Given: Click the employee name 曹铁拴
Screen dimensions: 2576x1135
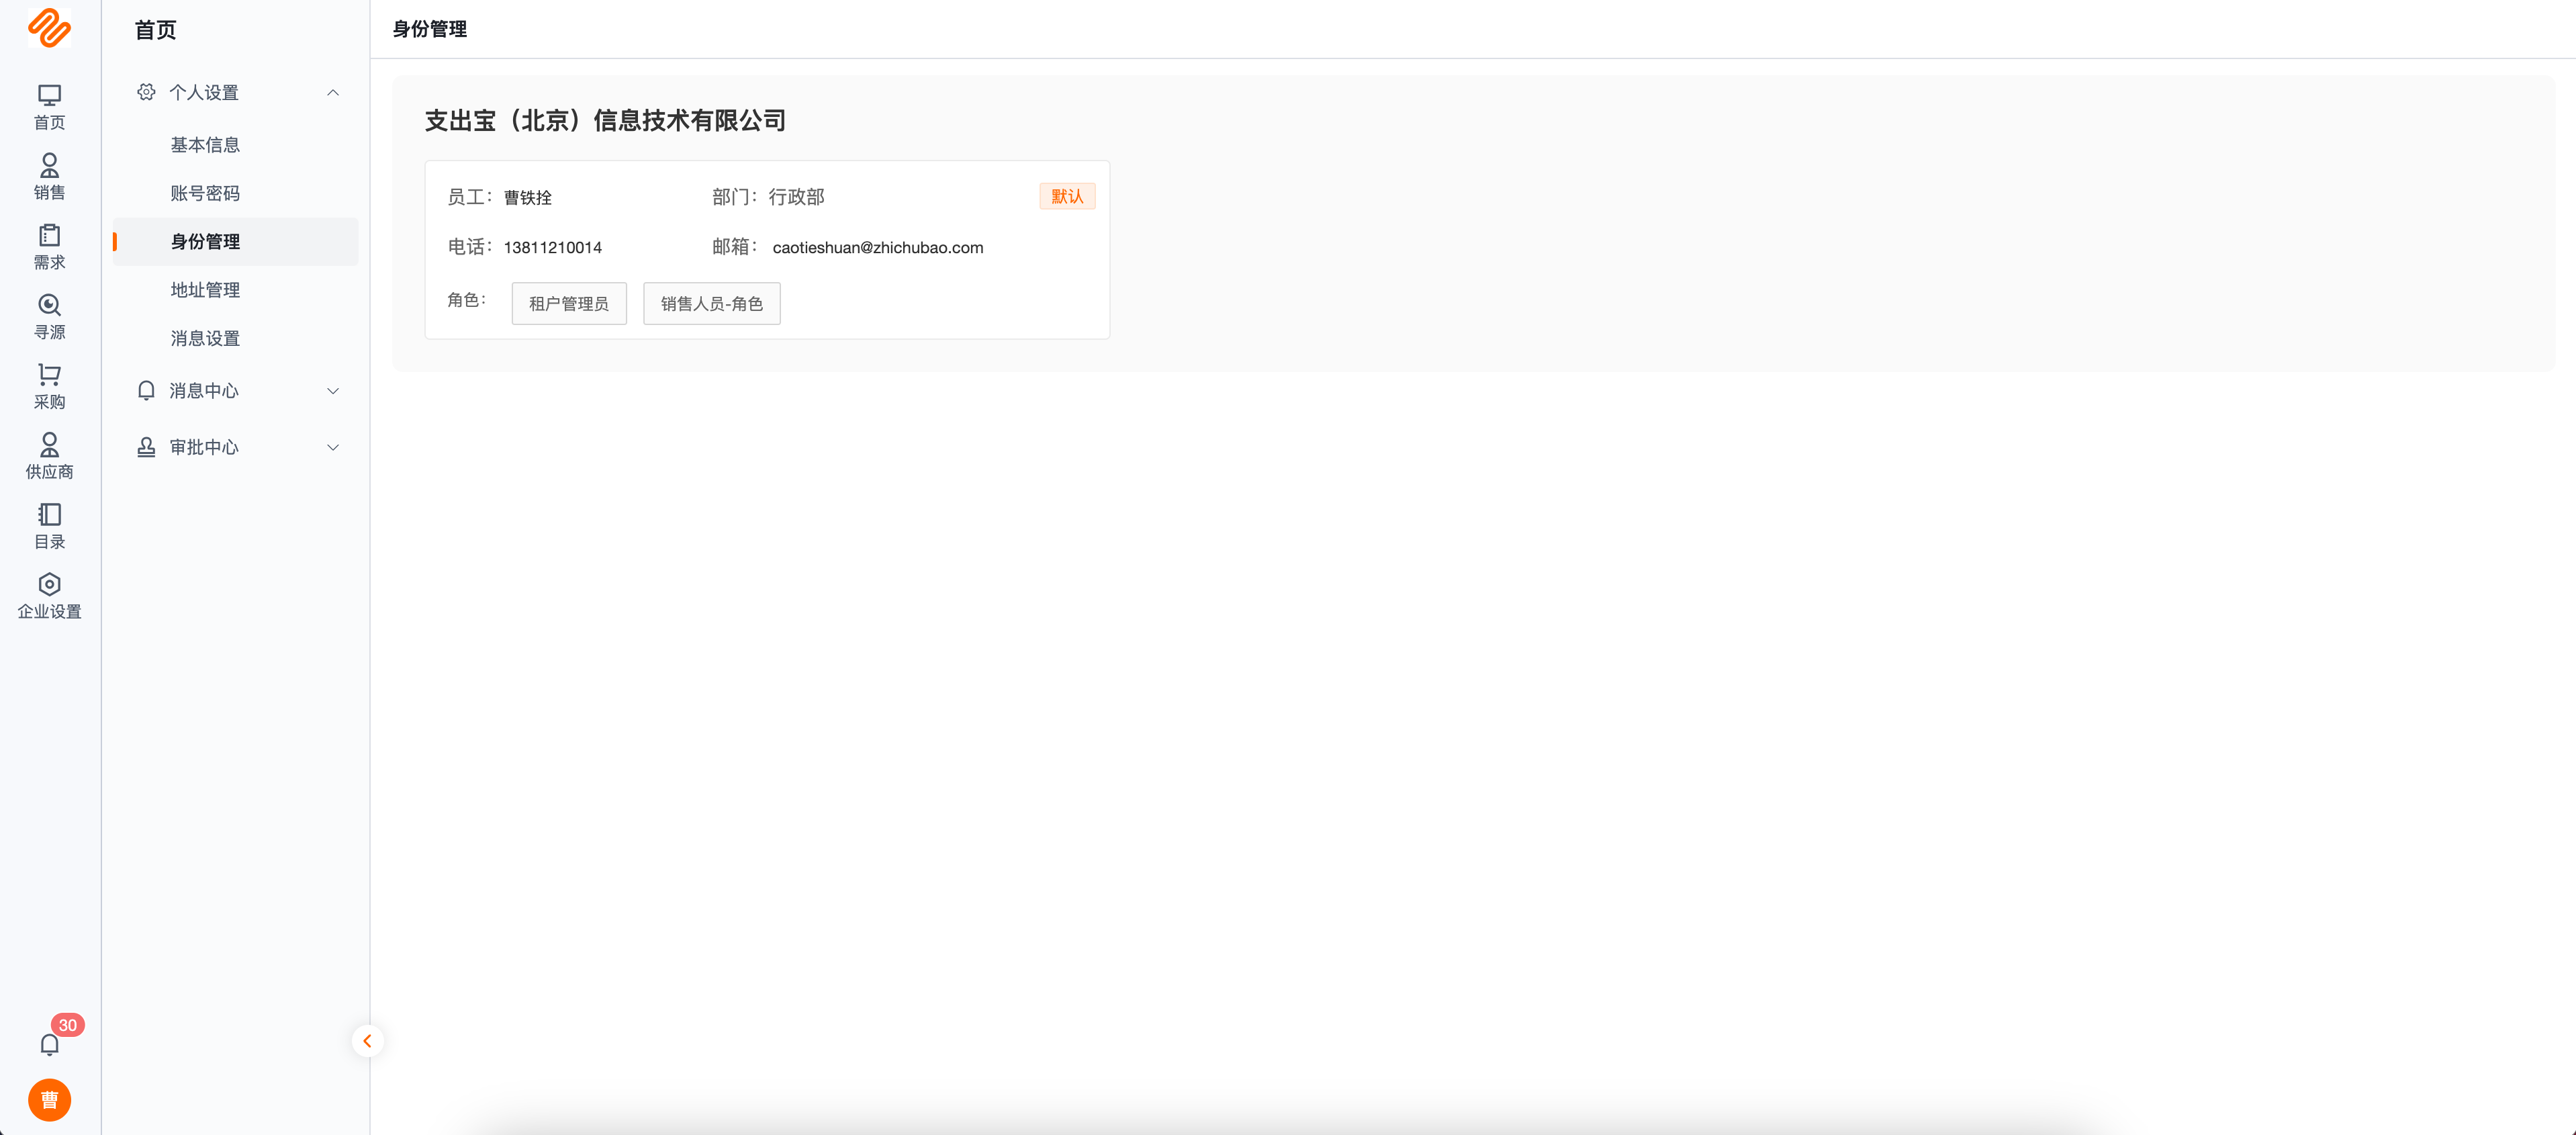Looking at the screenshot, I should click(x=528, y=197).
